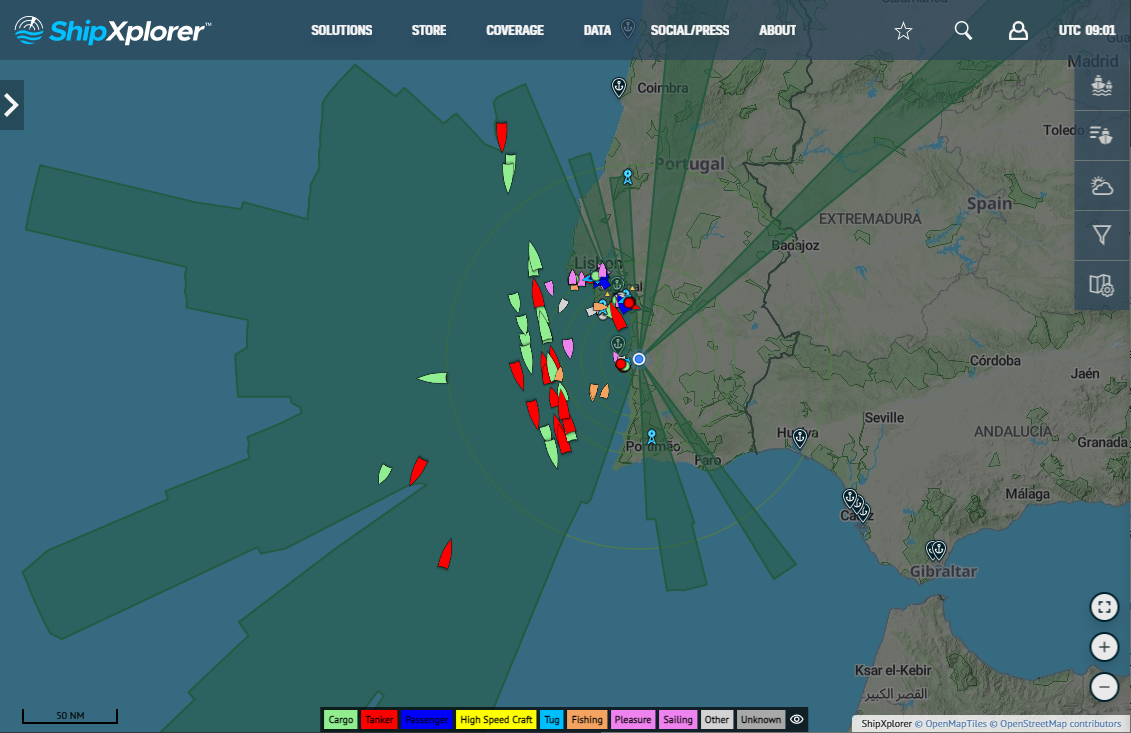The height and width of the screenshot is (733, 1131).
Task: Open the ship list panel icon
Action: 1102,134
